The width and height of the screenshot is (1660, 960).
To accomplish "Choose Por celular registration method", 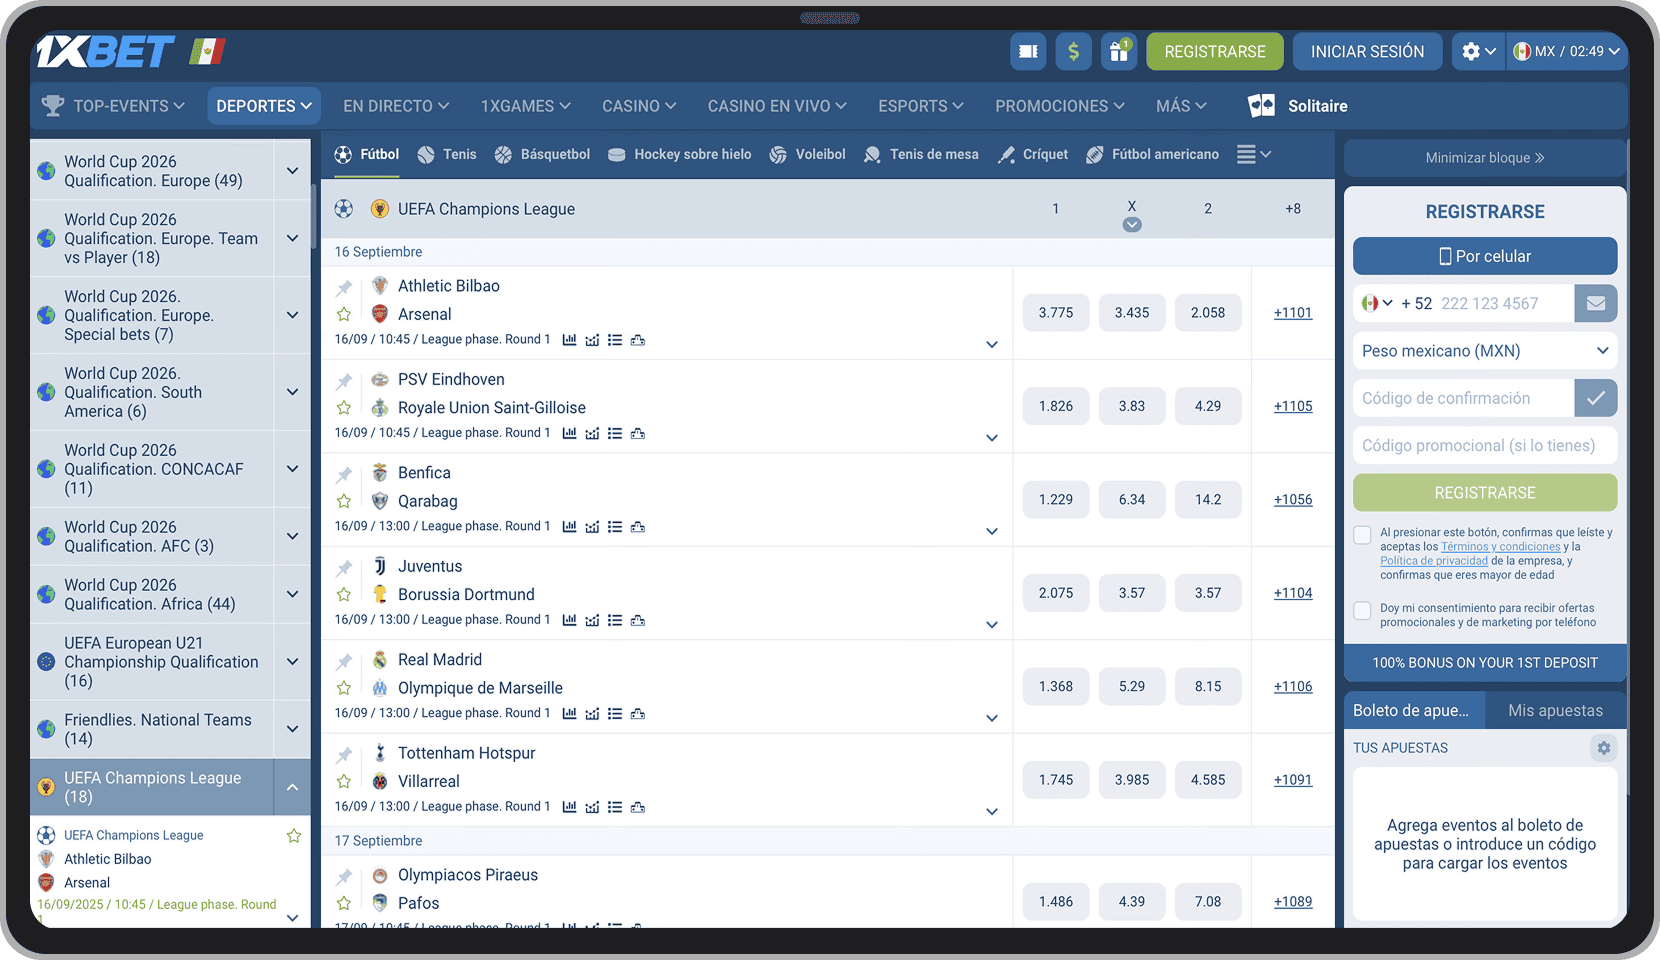I will (1485, 256).
